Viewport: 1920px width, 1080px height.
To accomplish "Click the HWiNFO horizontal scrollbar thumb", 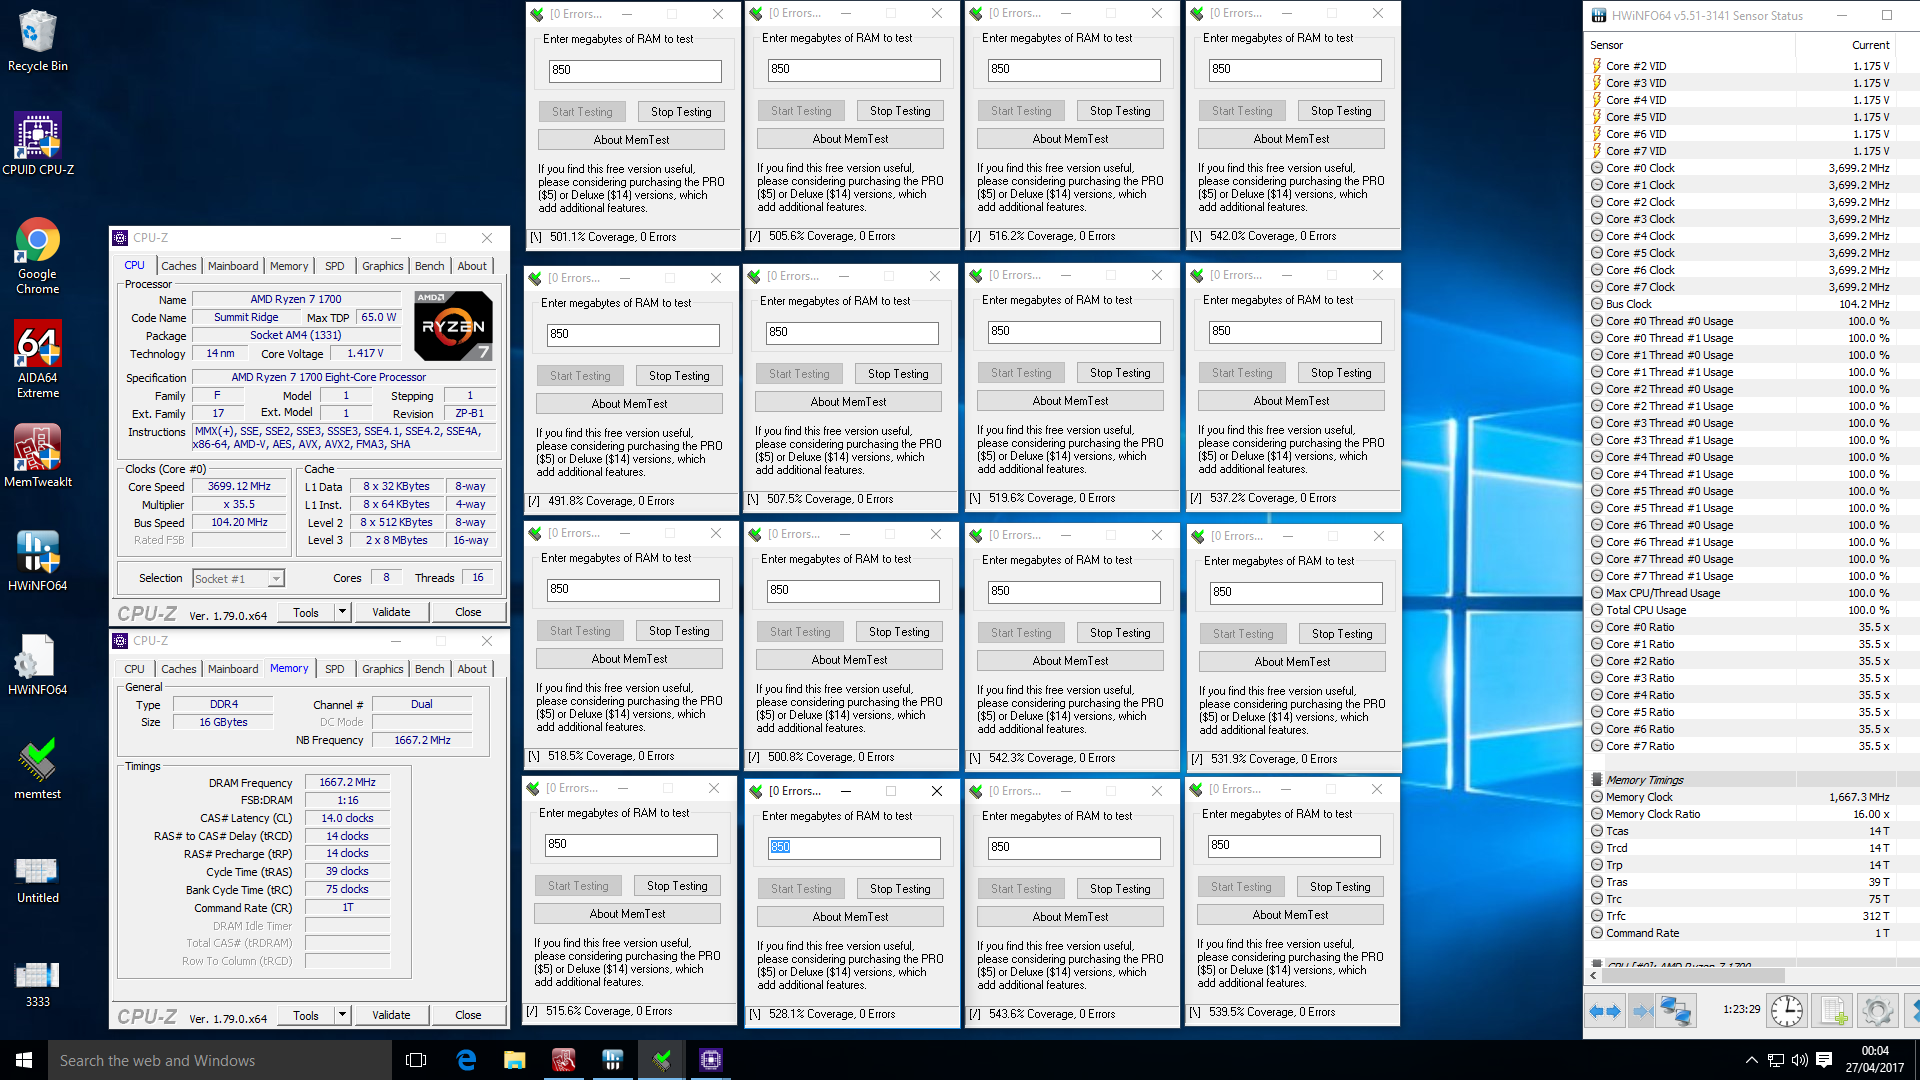I will click(x=1692, y=974).
